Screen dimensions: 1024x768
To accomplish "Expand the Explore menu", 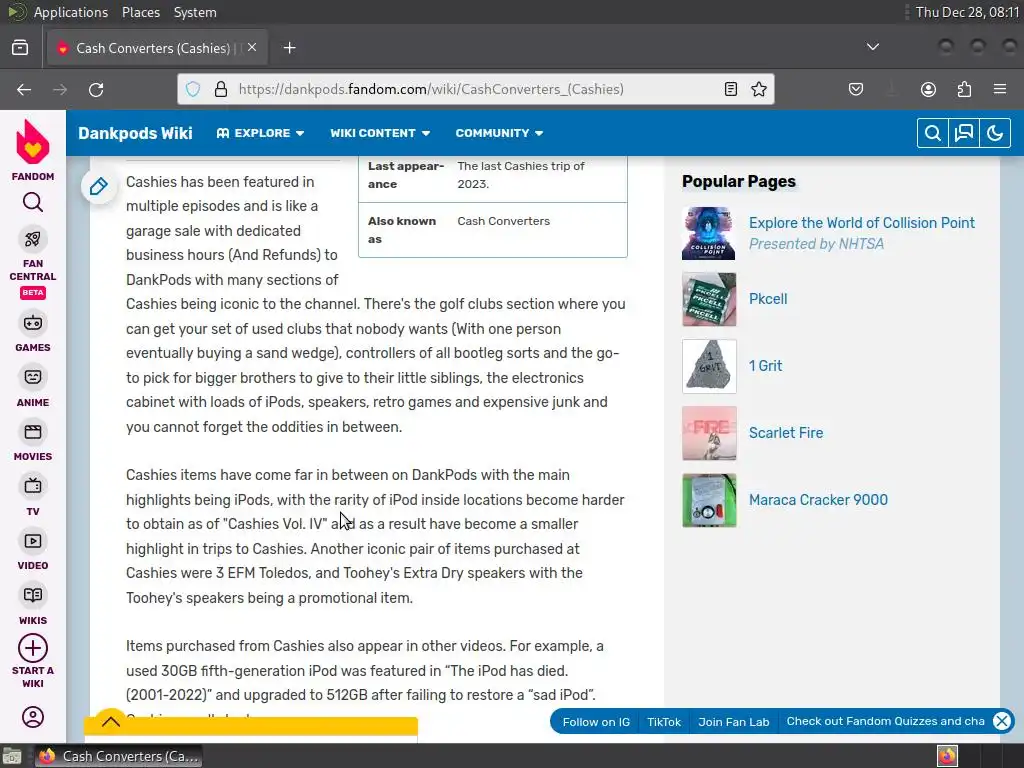I will (261, 133).
